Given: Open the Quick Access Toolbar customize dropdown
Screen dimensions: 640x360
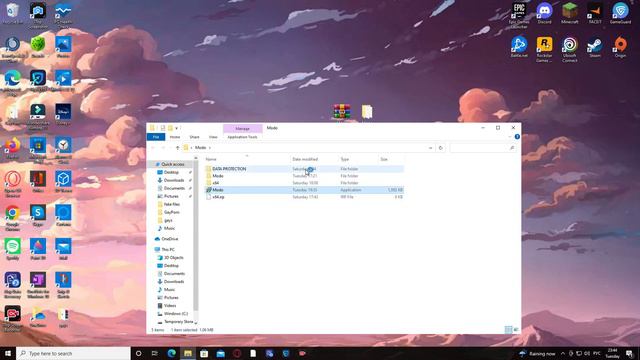Looking at the screenshot, I should (x=177, y=128).
